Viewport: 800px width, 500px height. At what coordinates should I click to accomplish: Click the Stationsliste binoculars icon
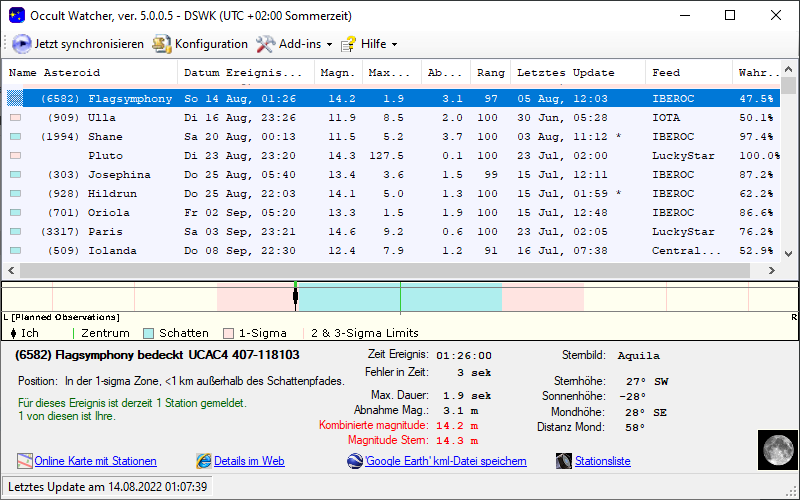point(567,461)
